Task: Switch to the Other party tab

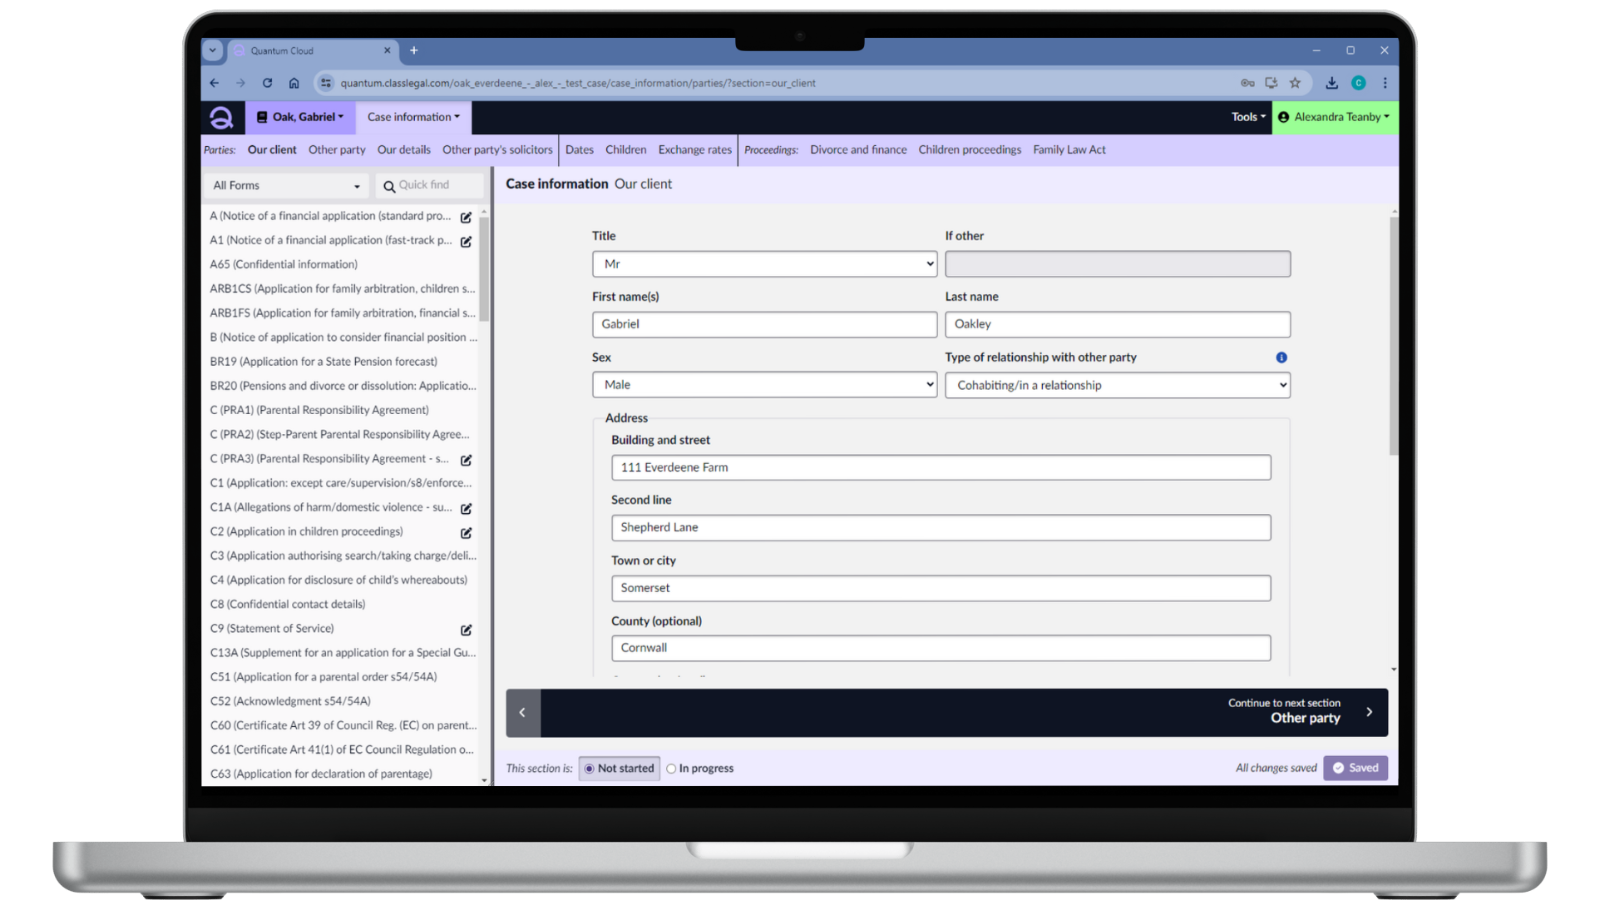Action: click(337, 150)
